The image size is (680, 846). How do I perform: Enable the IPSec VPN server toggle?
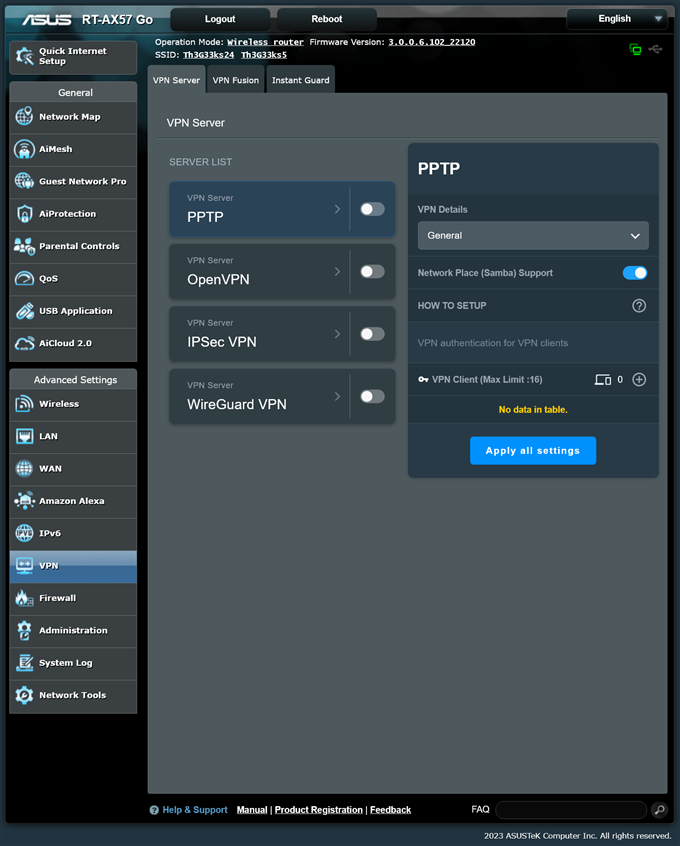tap(372, 334)
